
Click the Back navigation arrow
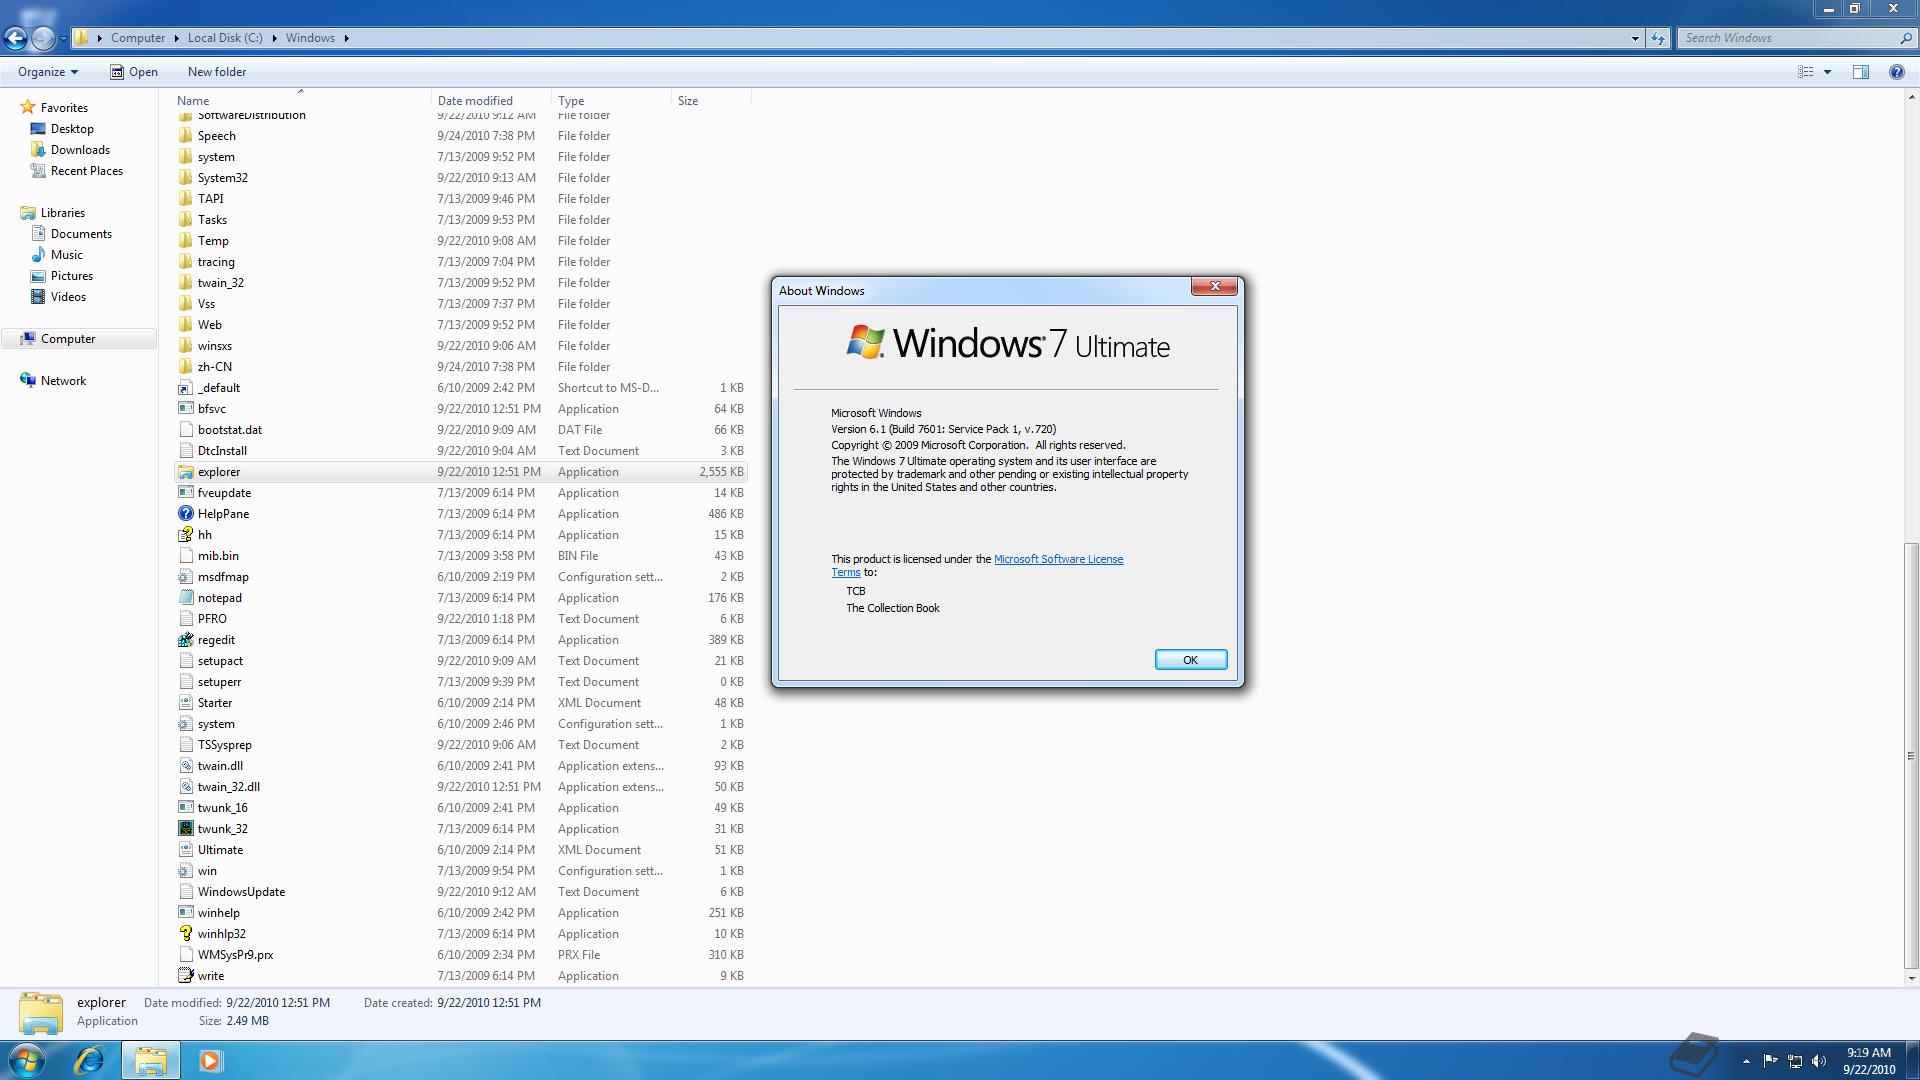(x=15, y=38)
